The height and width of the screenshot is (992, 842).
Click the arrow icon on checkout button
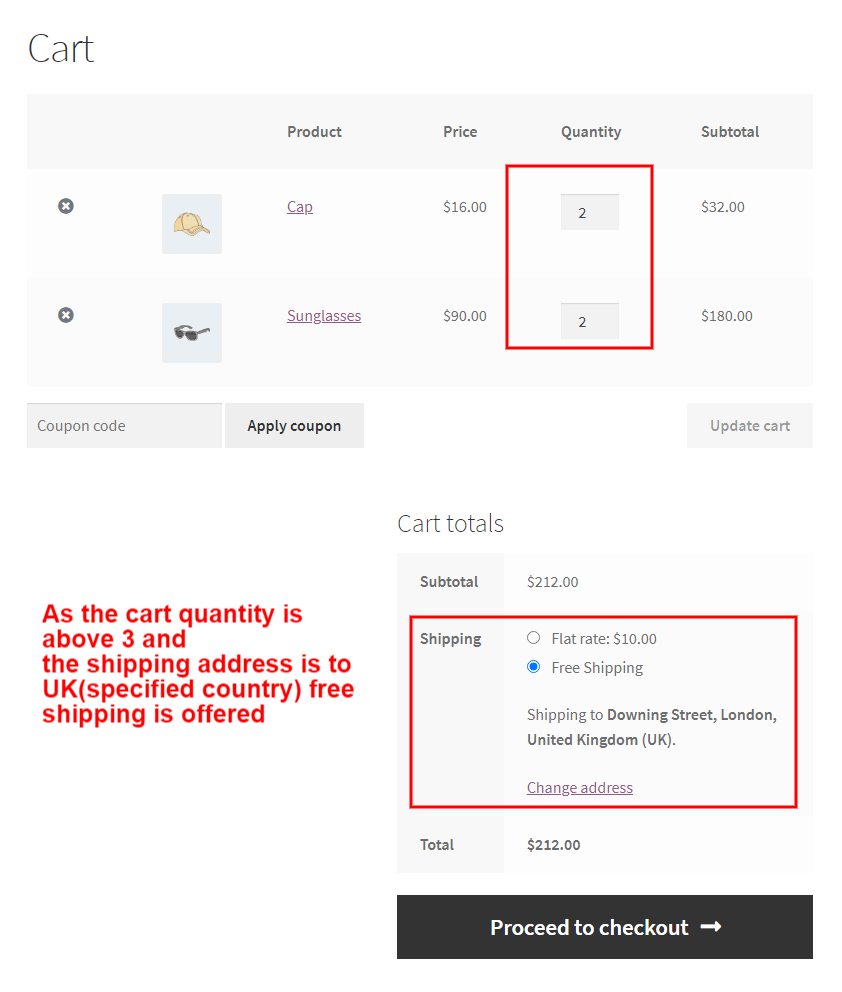coord(711,927)
